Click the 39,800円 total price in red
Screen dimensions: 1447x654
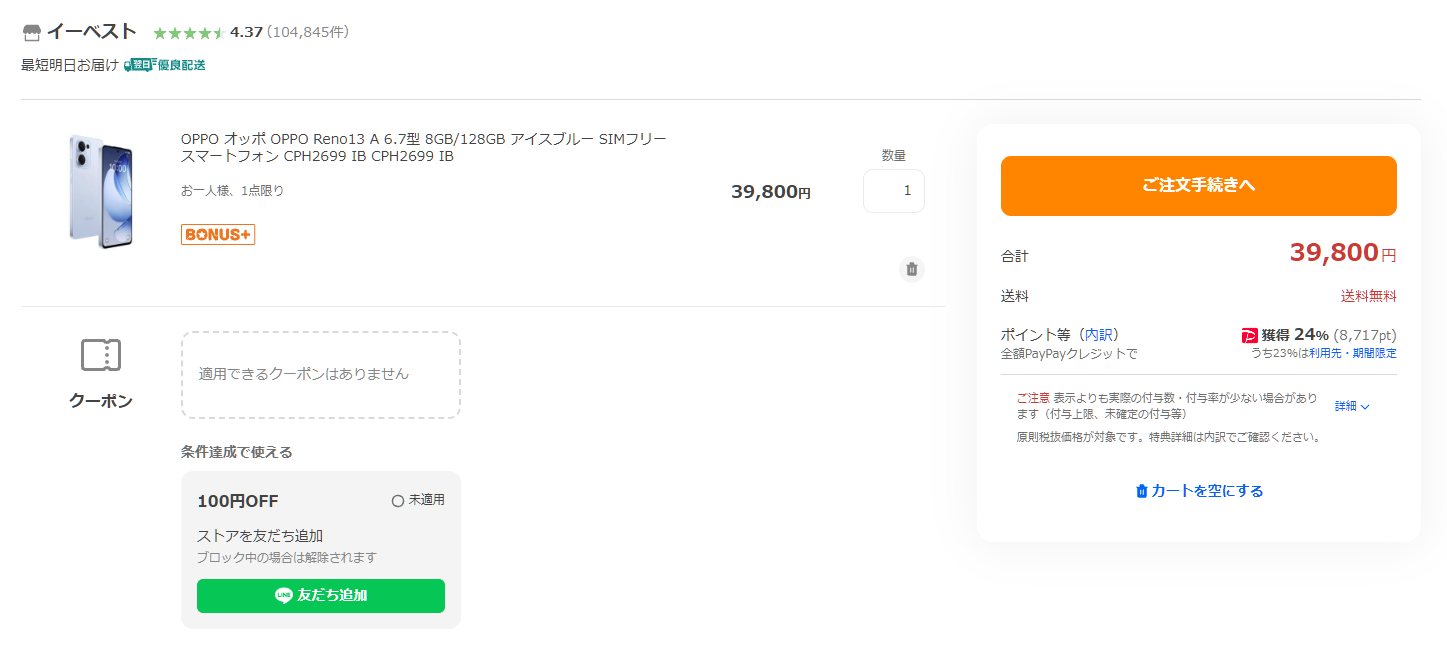tap(1343, 254)
